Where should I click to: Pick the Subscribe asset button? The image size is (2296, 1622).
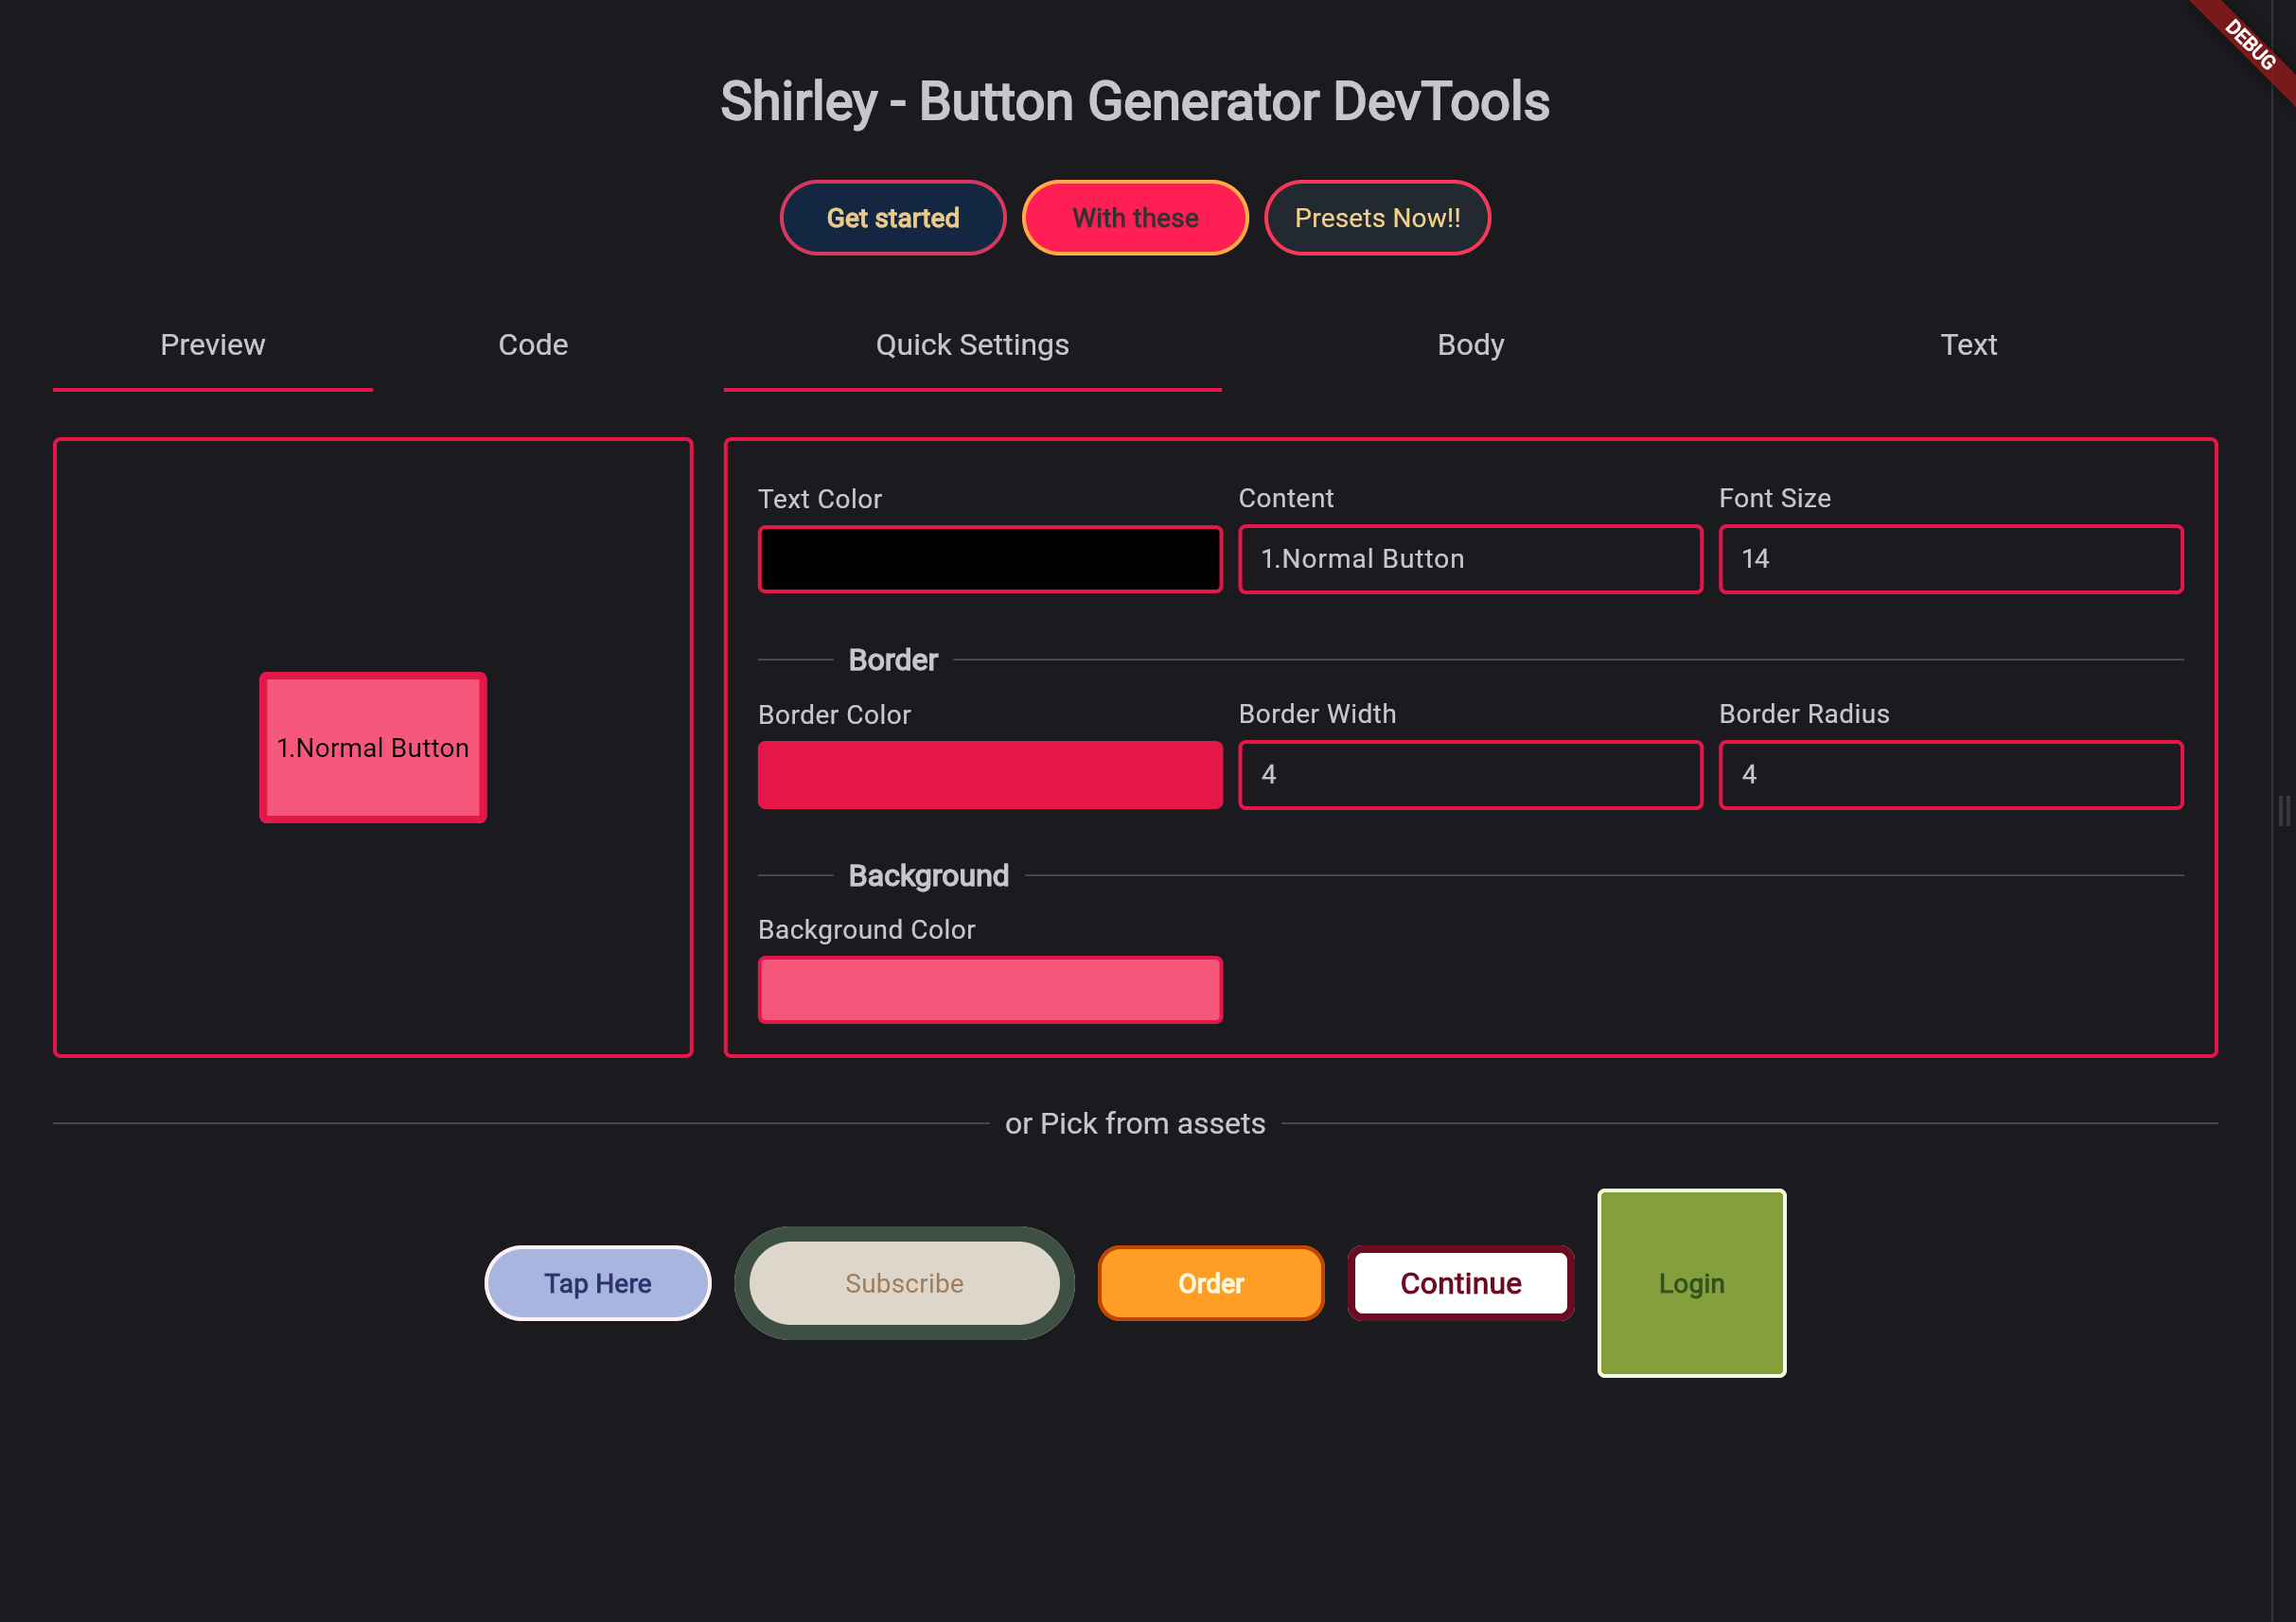[x=903, y=1283]
